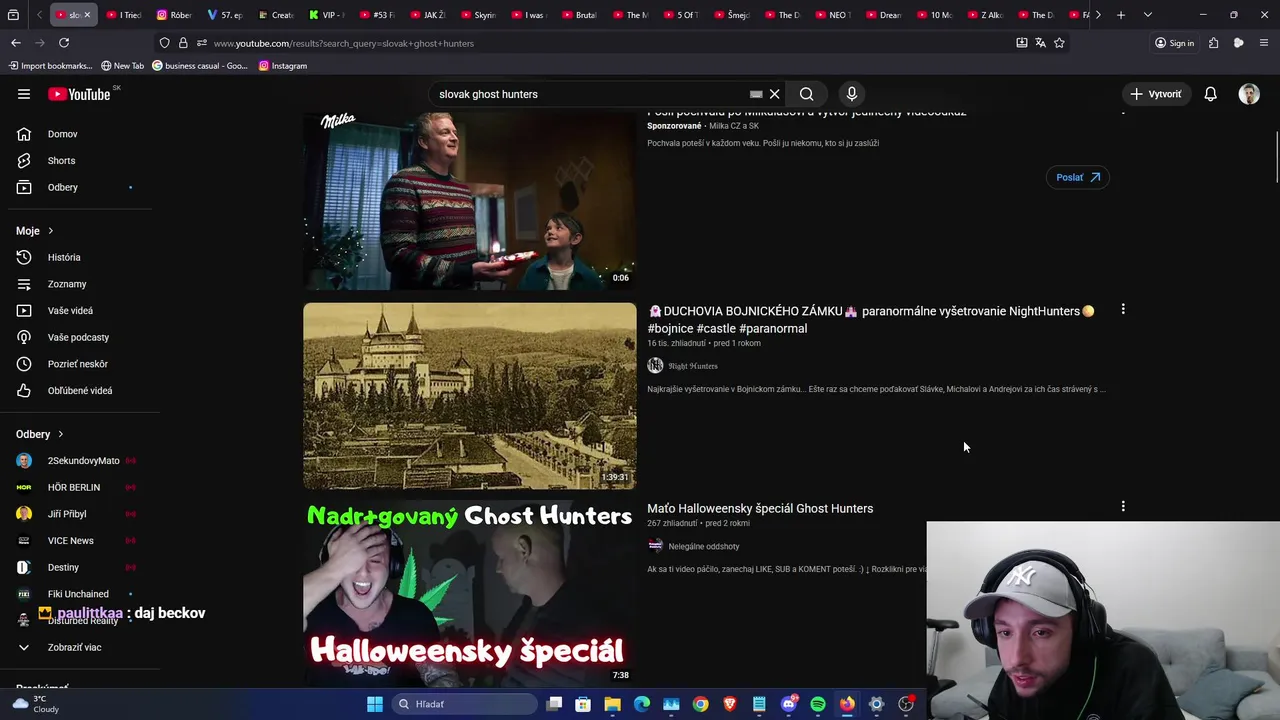List all tabs dropdown arrow
This screenshot has width=1280, height=720.
[x=1147, y=15]
